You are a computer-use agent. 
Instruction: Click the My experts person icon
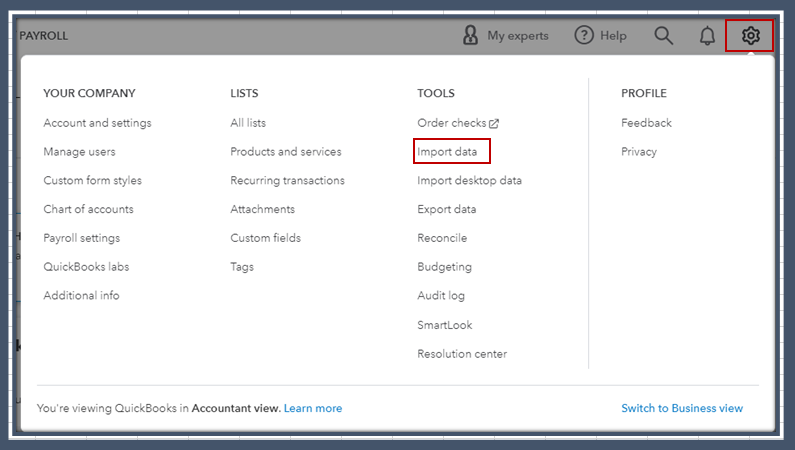click(x=470, y=35)
